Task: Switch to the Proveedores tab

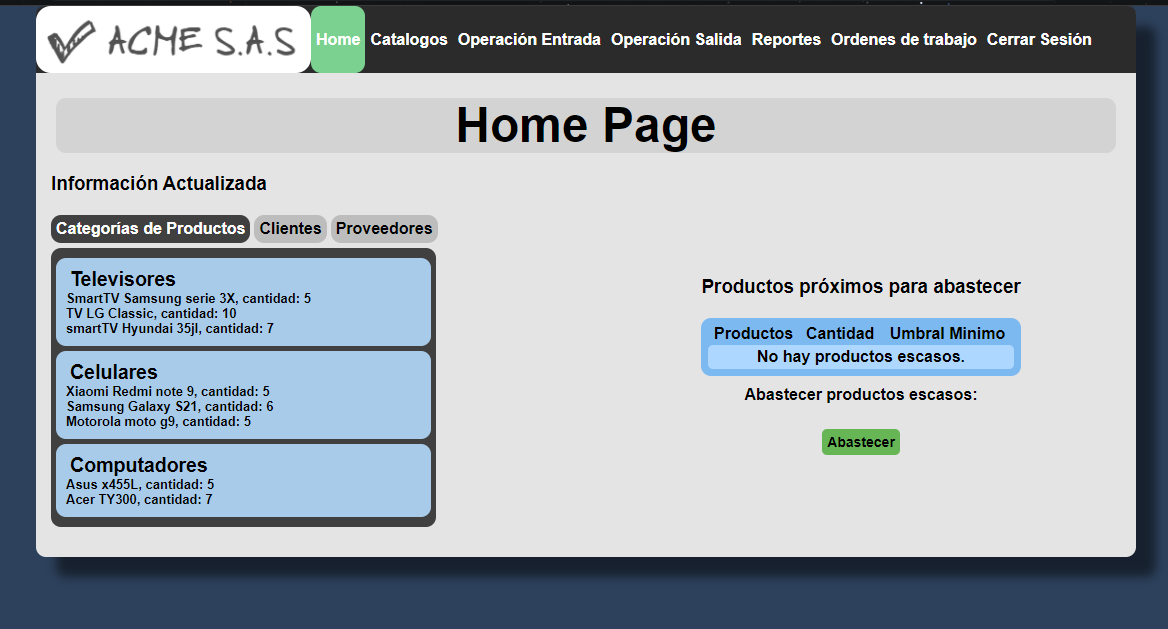Action: [x=384, y=229]
